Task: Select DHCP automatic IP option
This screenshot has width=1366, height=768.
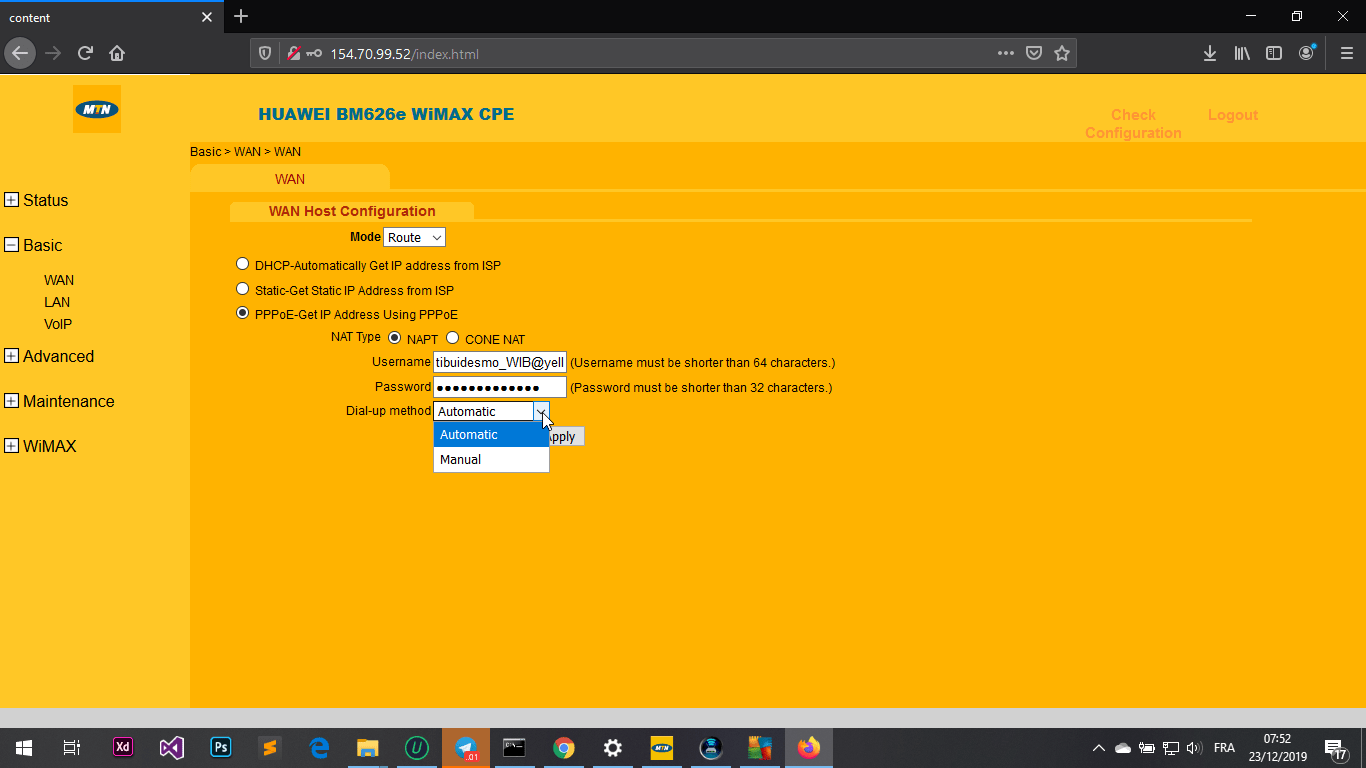Action: click(x=242, y=264)
